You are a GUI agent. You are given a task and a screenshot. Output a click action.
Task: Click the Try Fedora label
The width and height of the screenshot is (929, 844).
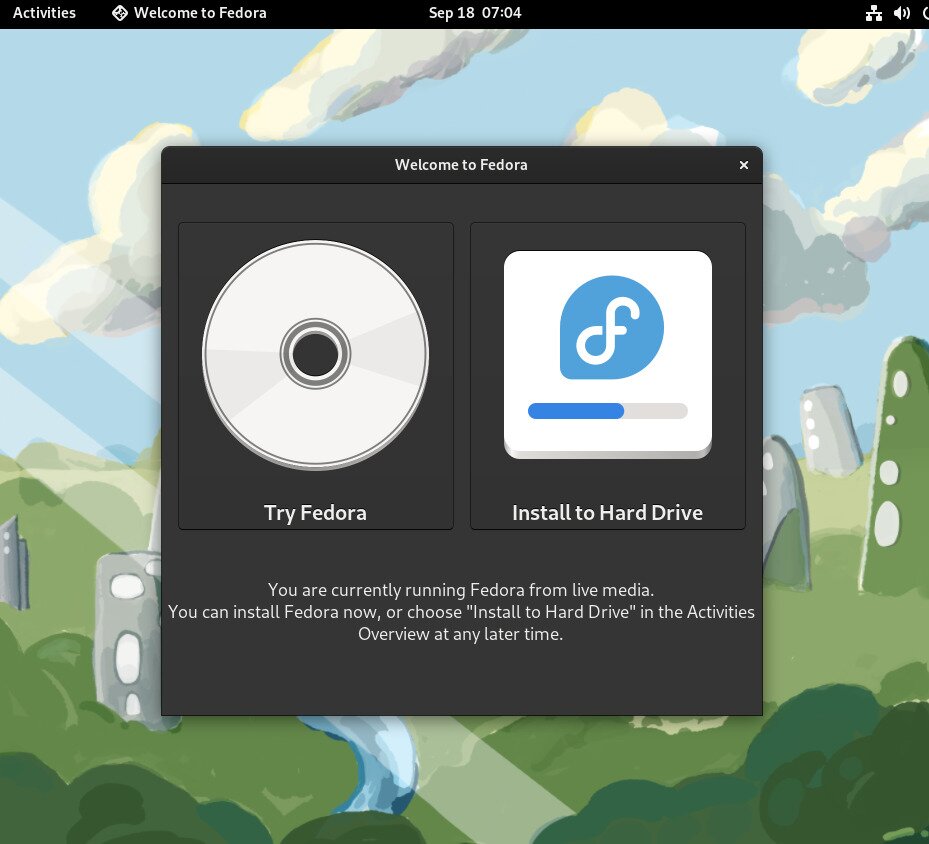(x=315, y=513)
